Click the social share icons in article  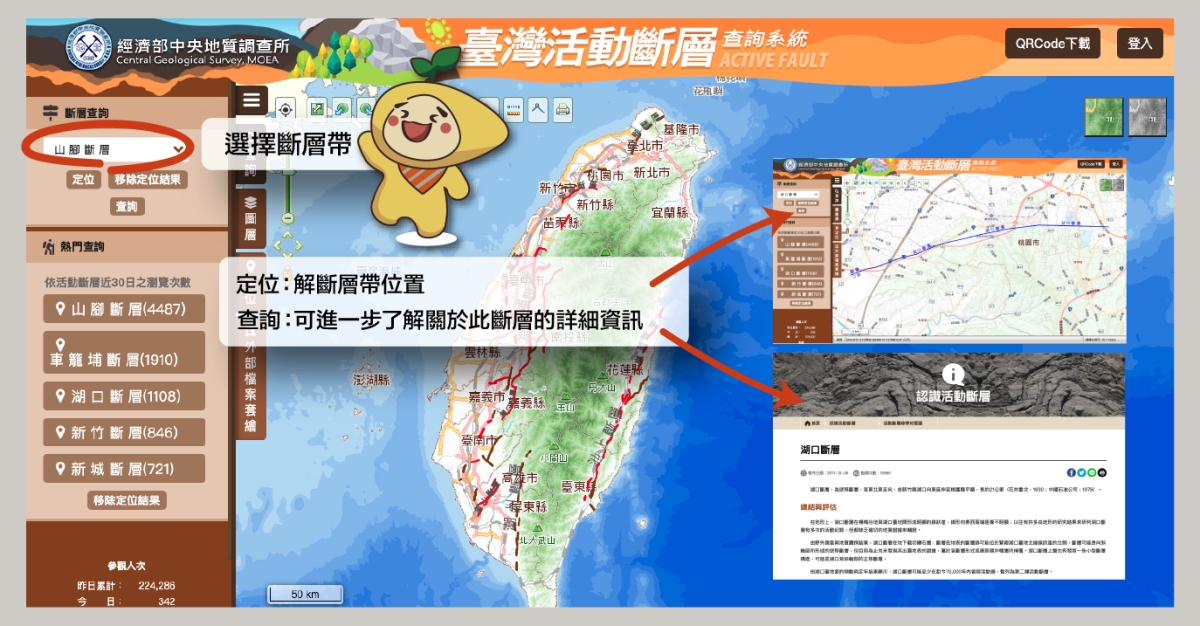pyautogui.click(x=1087, y=472)
